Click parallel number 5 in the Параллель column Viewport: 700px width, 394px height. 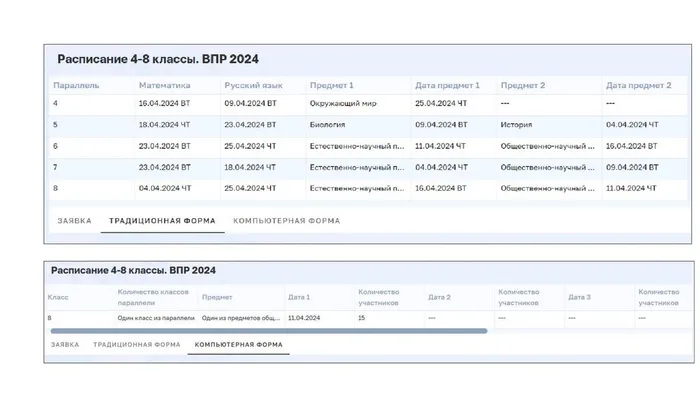pos(55,125)
